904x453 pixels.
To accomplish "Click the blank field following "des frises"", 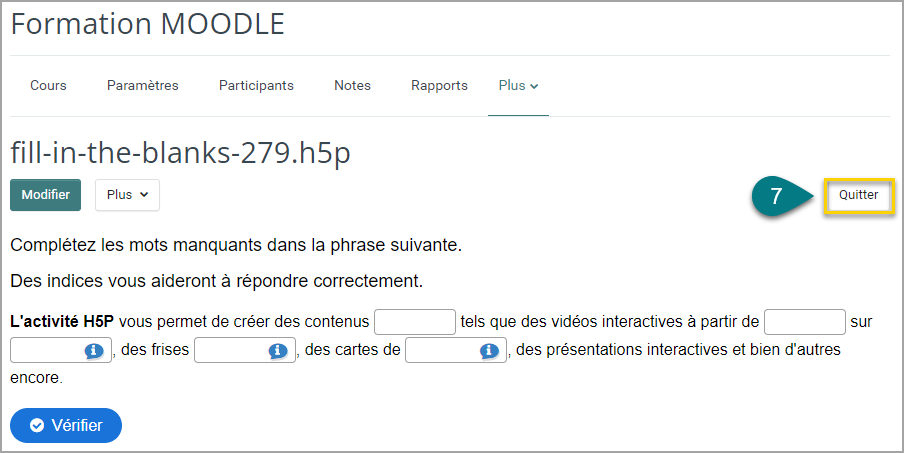I will coord(245,350).
